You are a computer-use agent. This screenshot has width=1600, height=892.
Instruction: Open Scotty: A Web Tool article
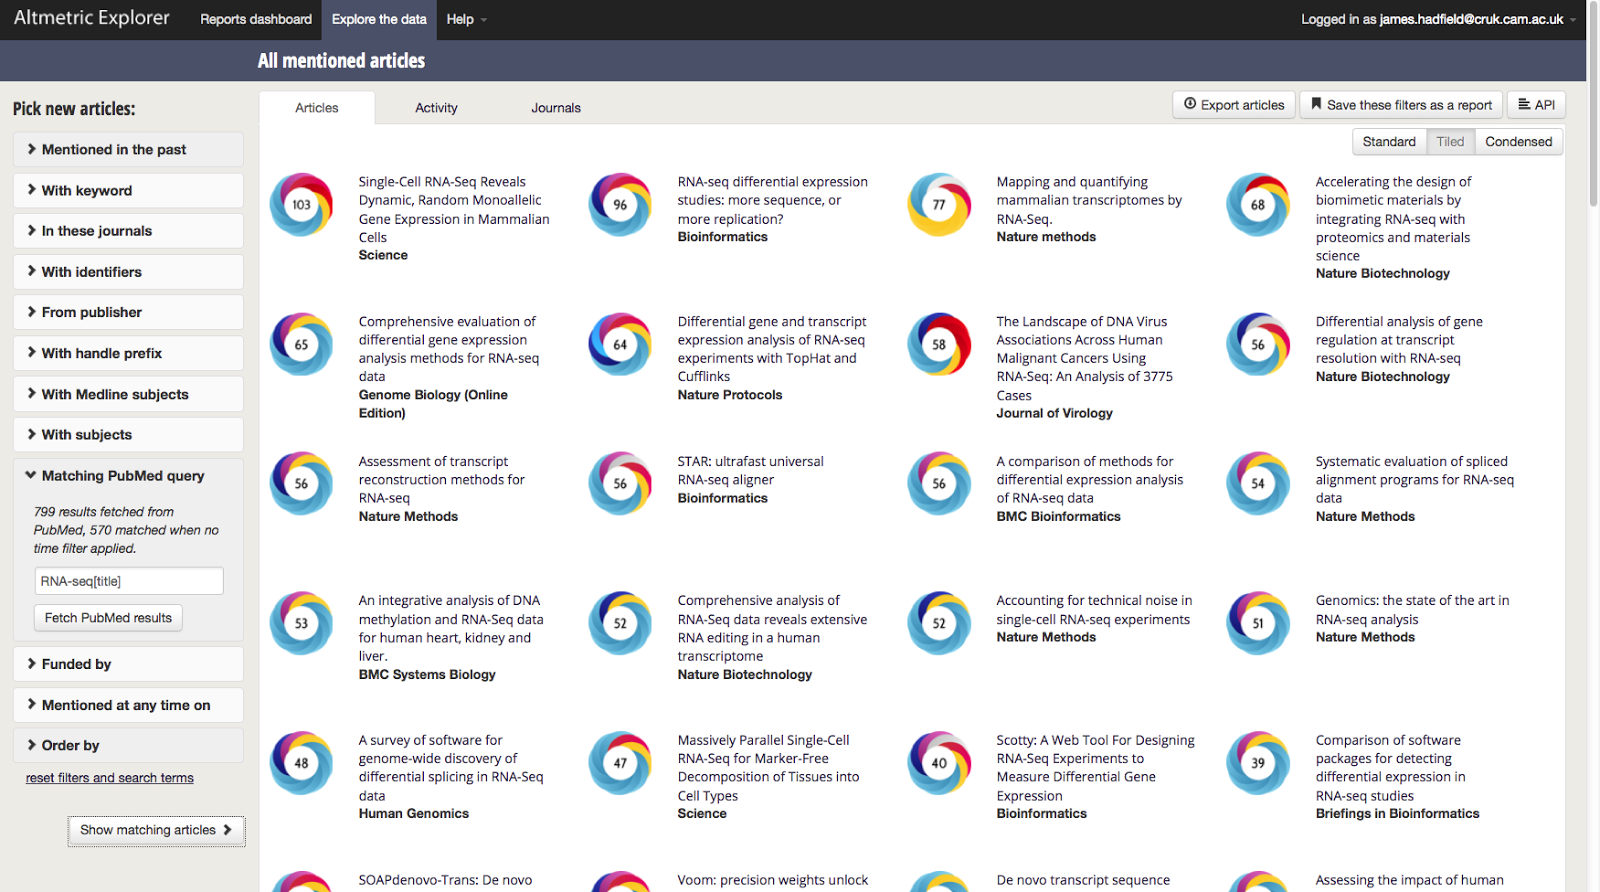(1095, 768)
